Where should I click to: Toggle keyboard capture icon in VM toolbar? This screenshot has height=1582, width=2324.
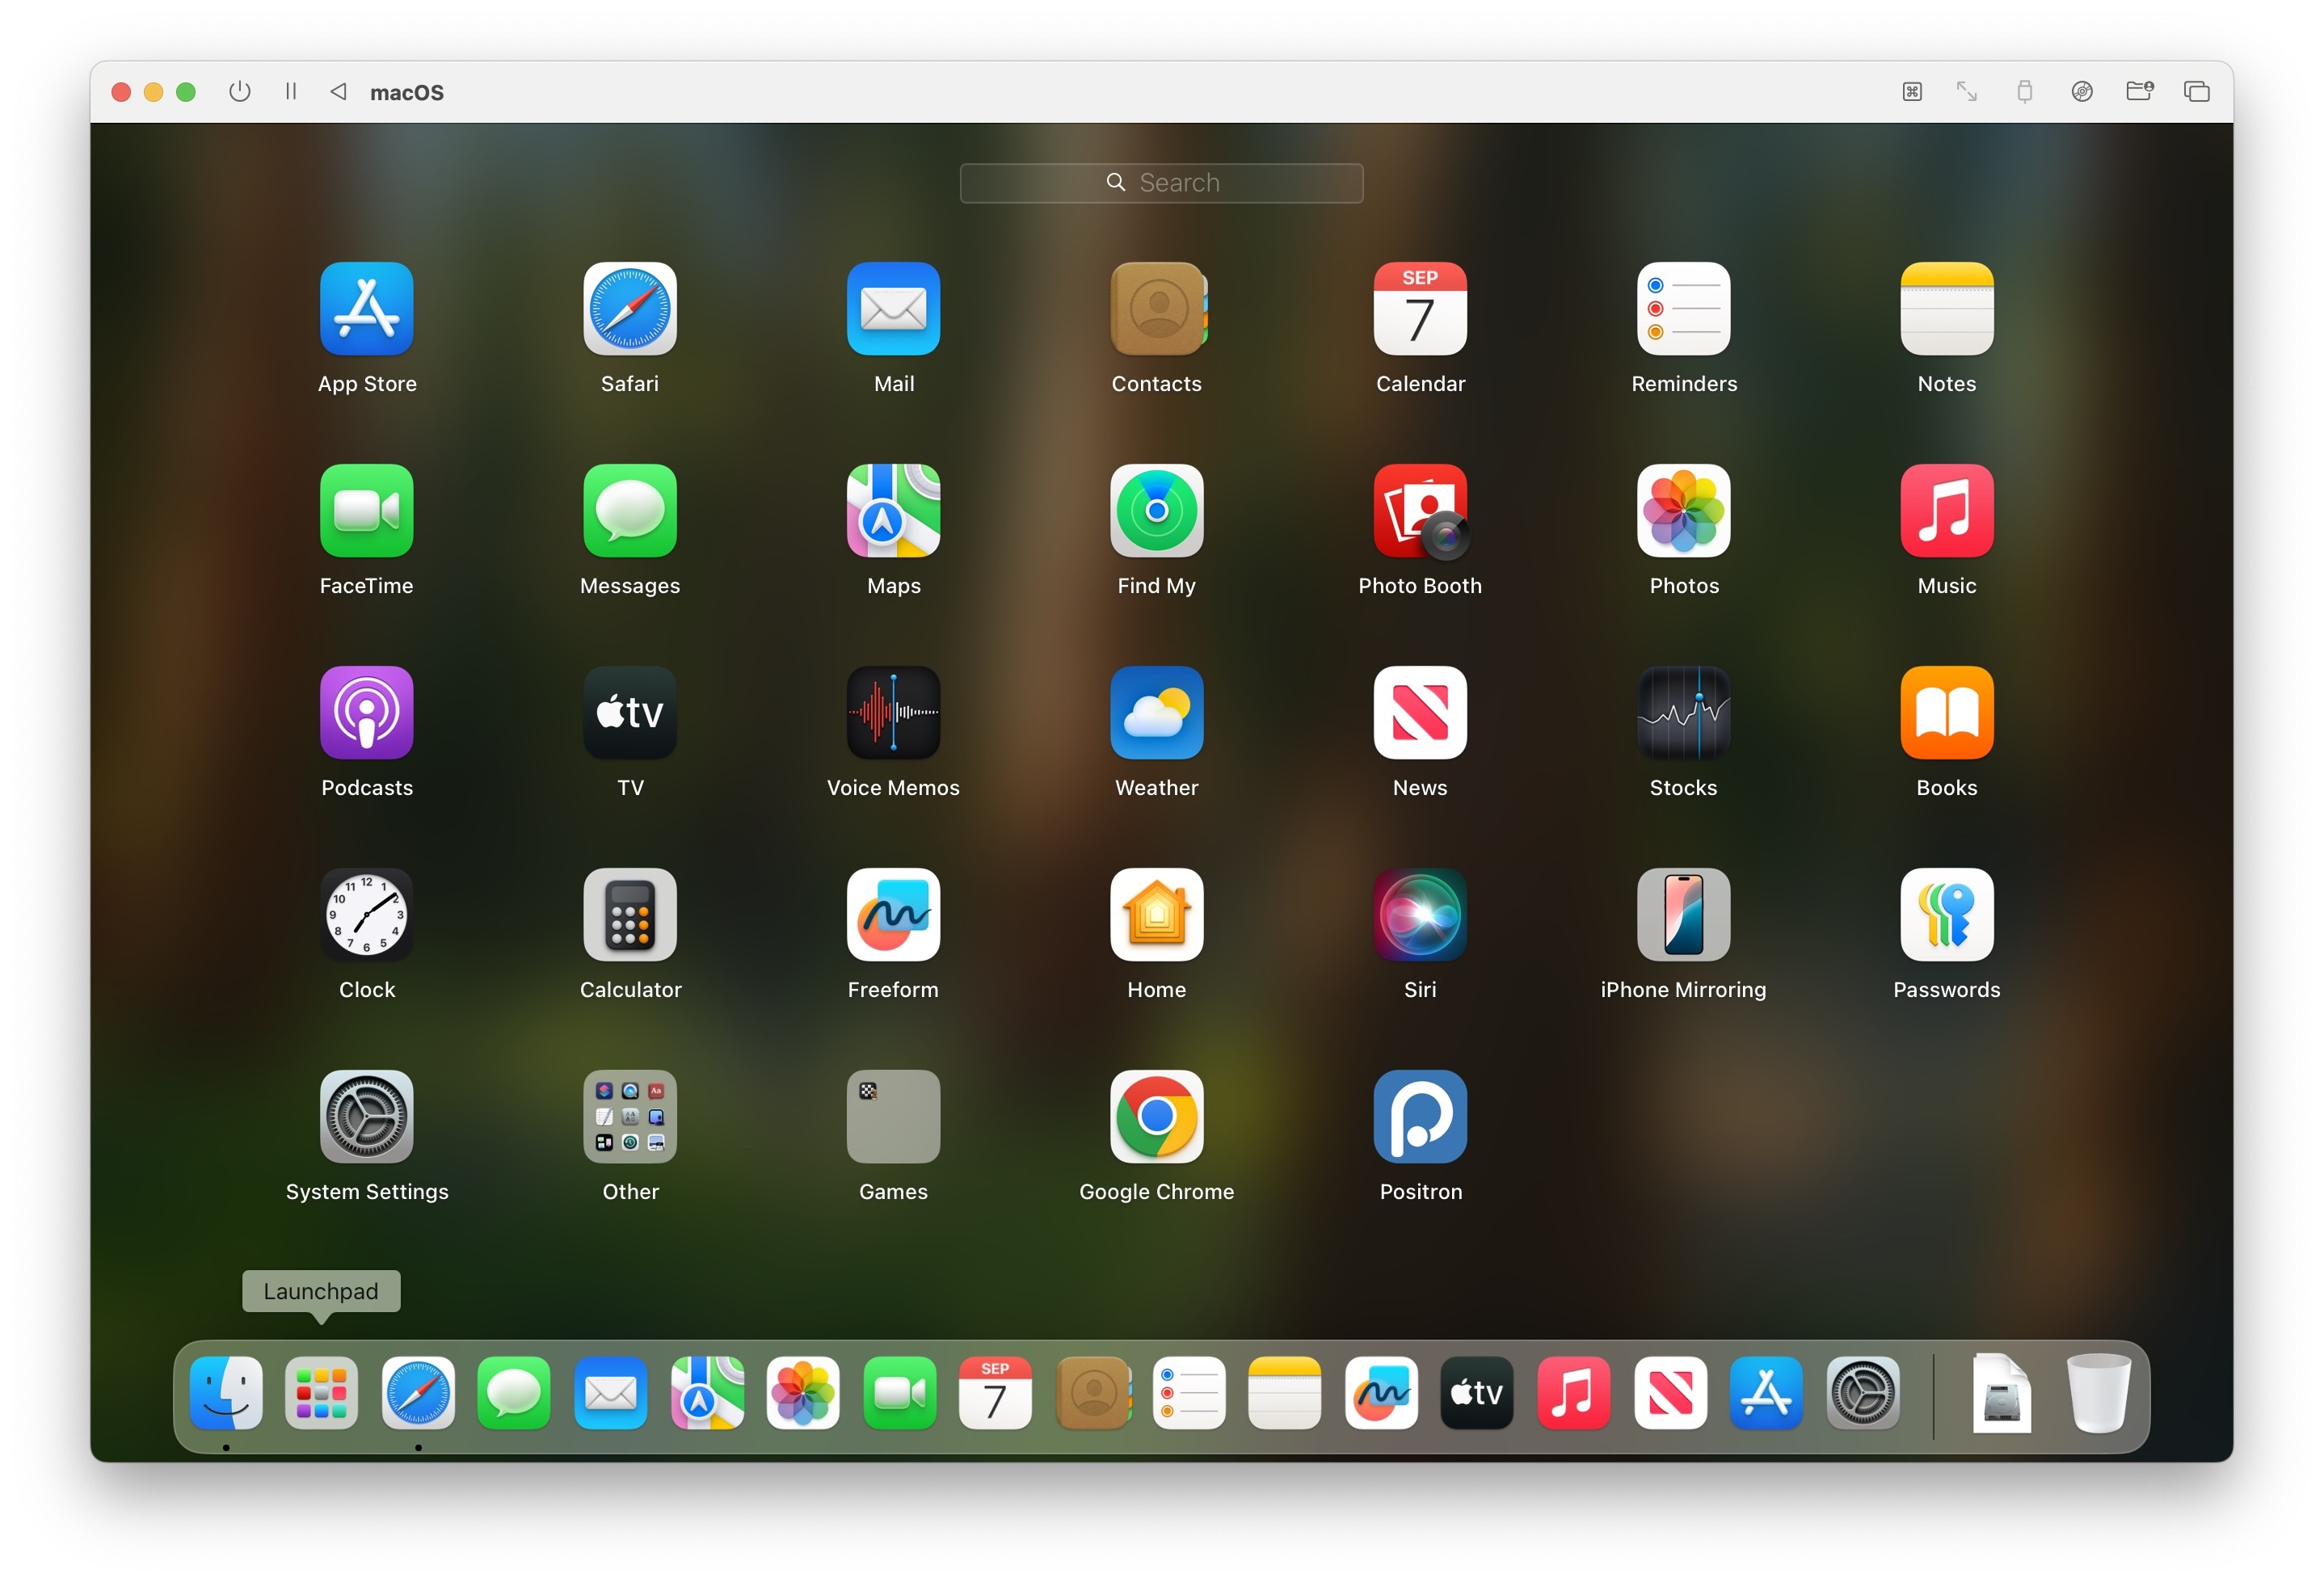tap(1912, 92)
